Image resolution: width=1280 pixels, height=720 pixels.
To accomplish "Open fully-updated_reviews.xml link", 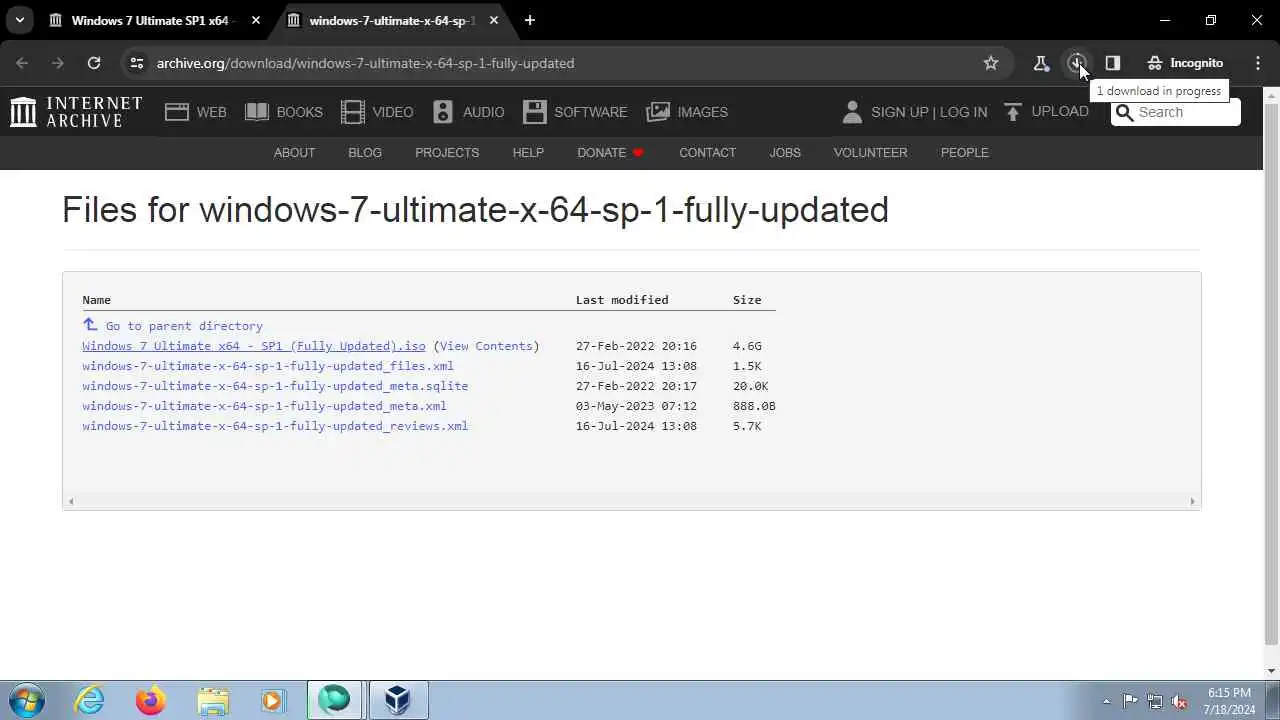I will [x=275, y=426].
